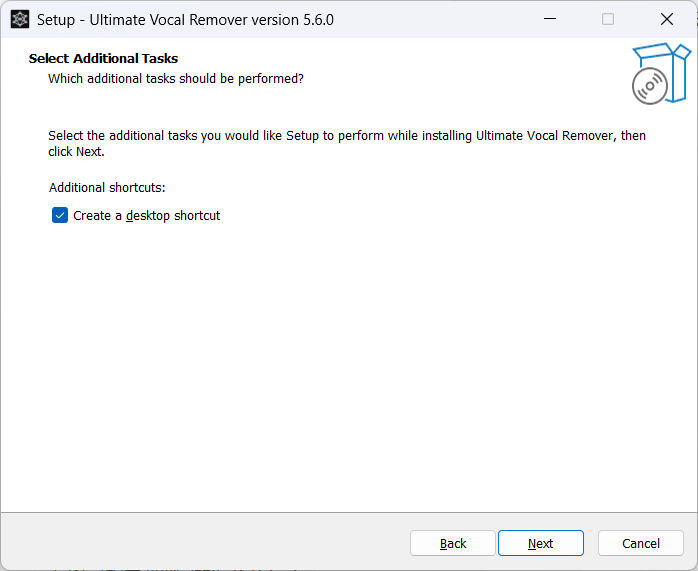
Task: Click the greyed-out maximize button
Action: tap(608, 19)
